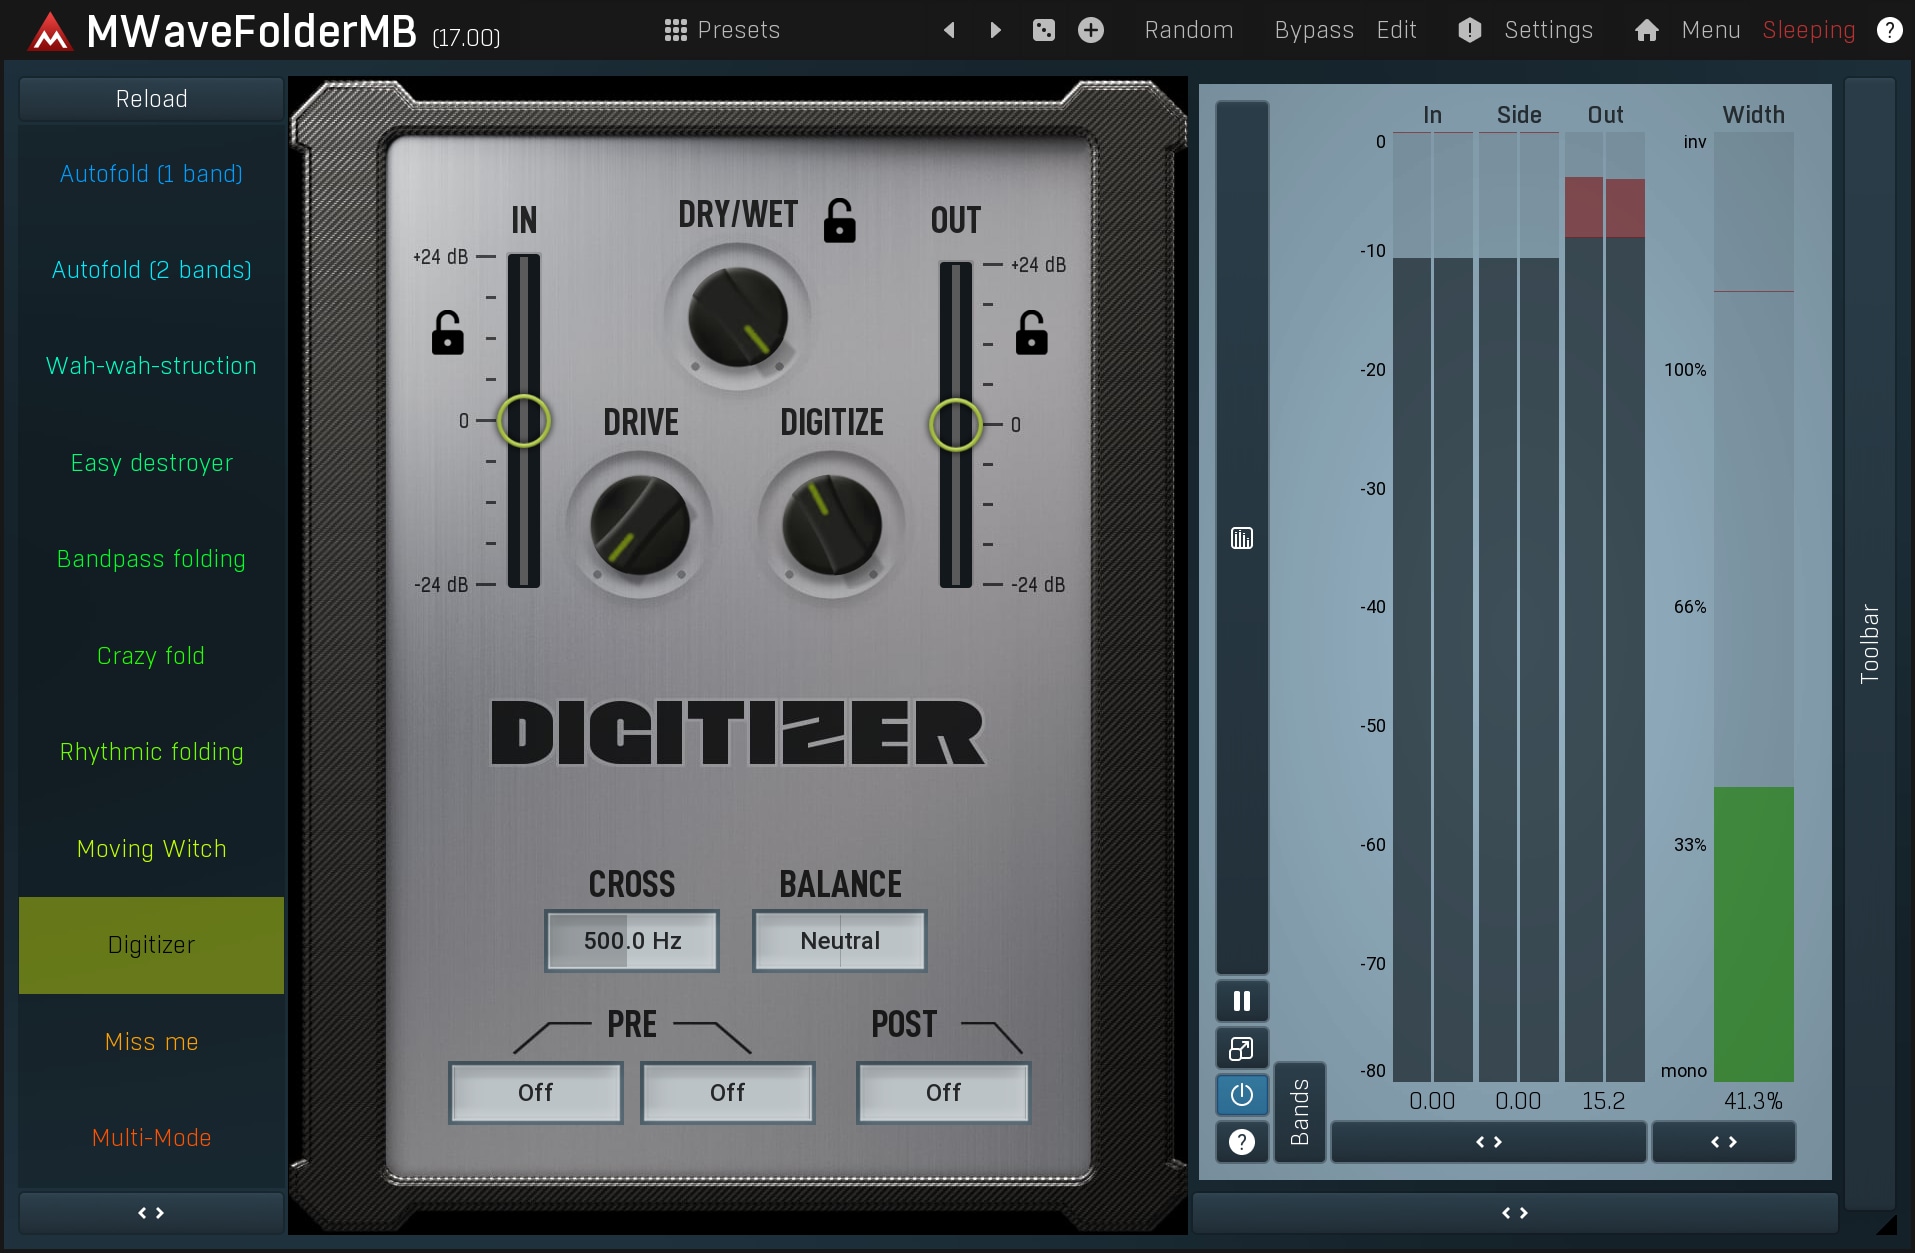
Task: Toggle the OUT gain lock
Action: tap(1031, 333)
